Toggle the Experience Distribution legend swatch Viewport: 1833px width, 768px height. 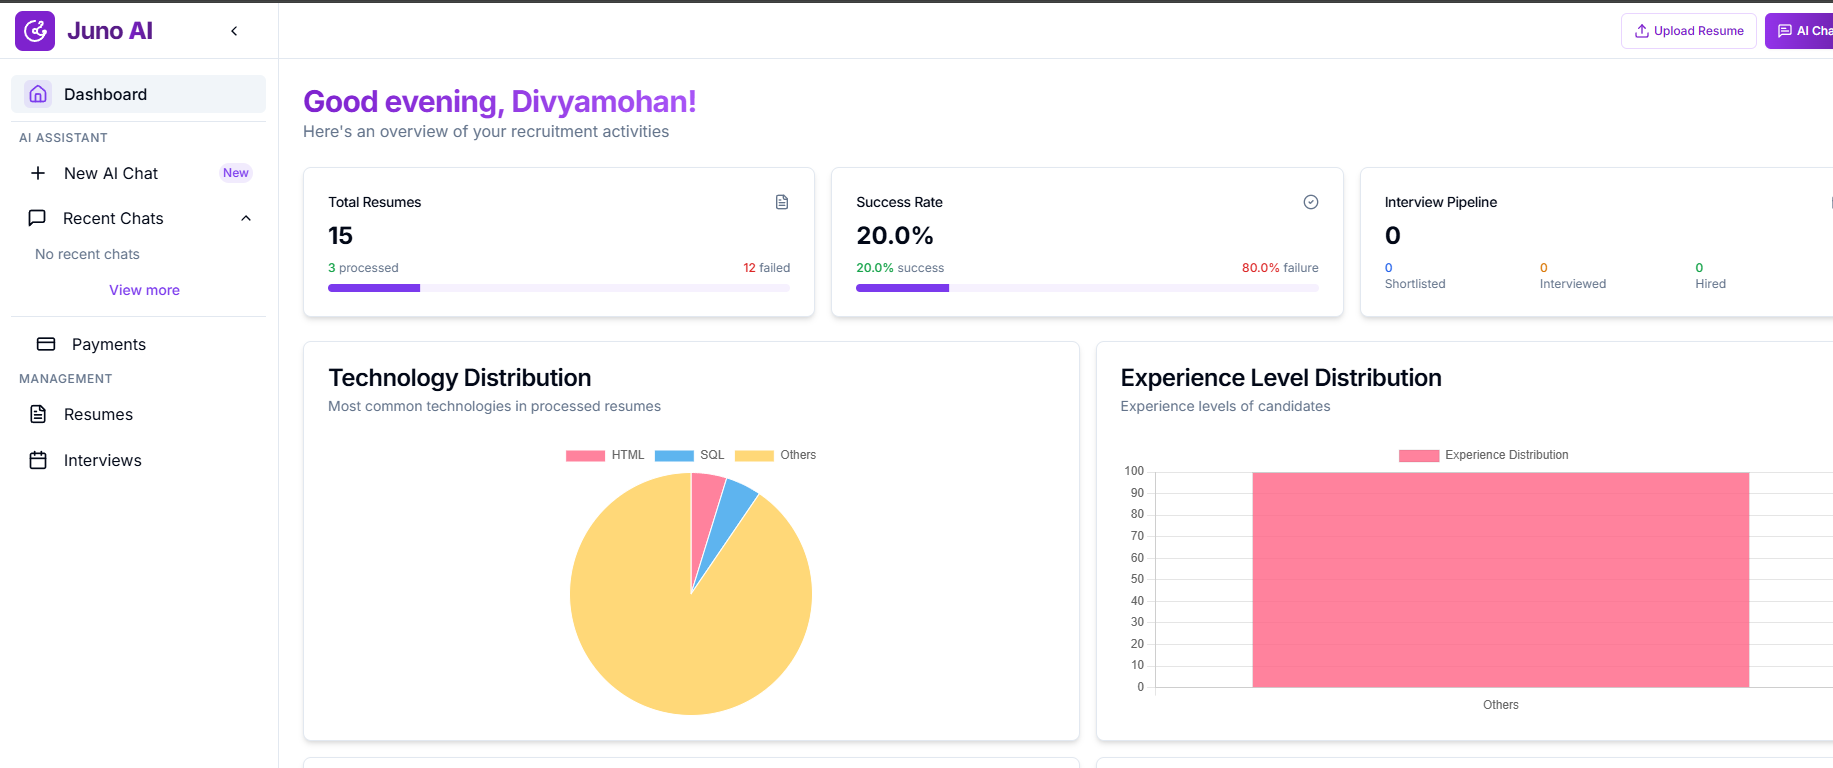(x=1418, y=455)
